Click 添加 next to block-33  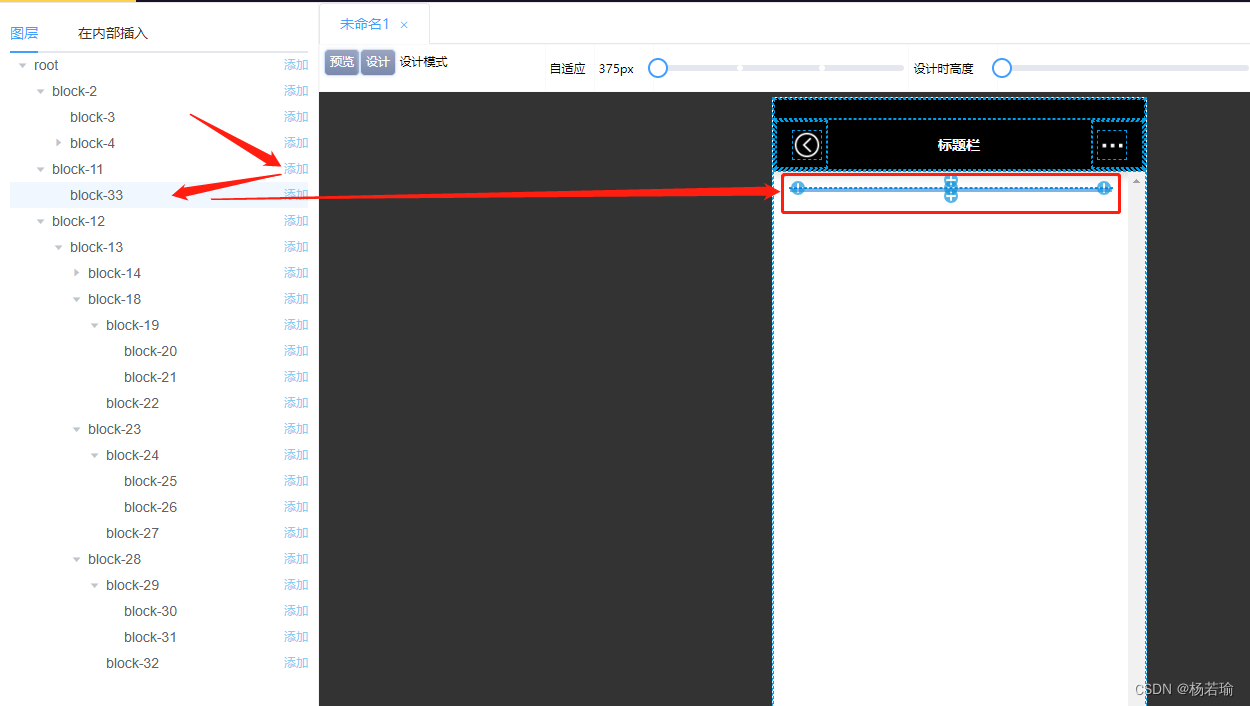point(296,195)
